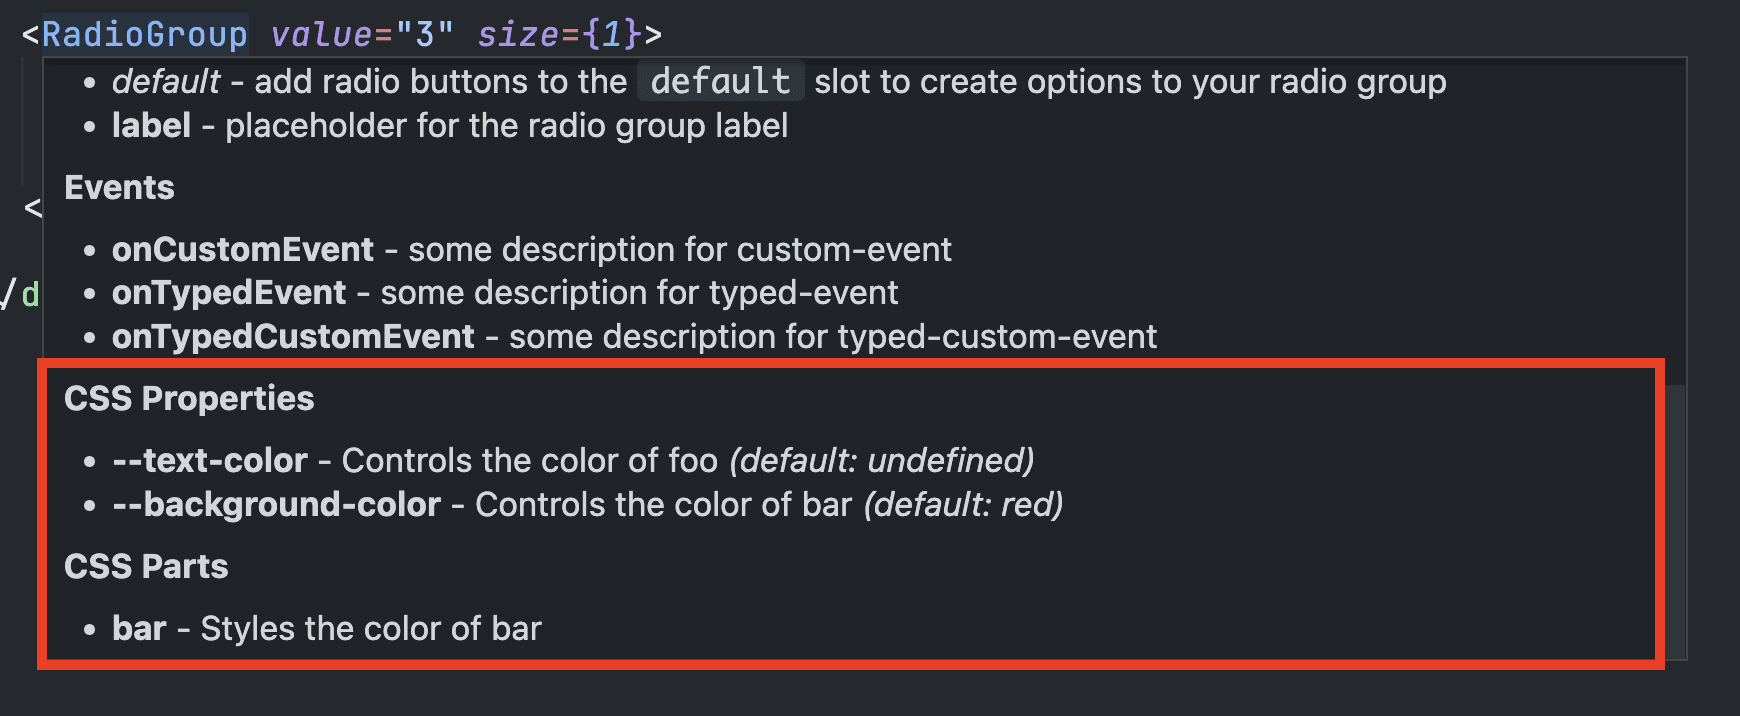Click onTypedCustomEvent in the events list
1740x716 pixels.
pyautogui.click(x=291, y=336)
